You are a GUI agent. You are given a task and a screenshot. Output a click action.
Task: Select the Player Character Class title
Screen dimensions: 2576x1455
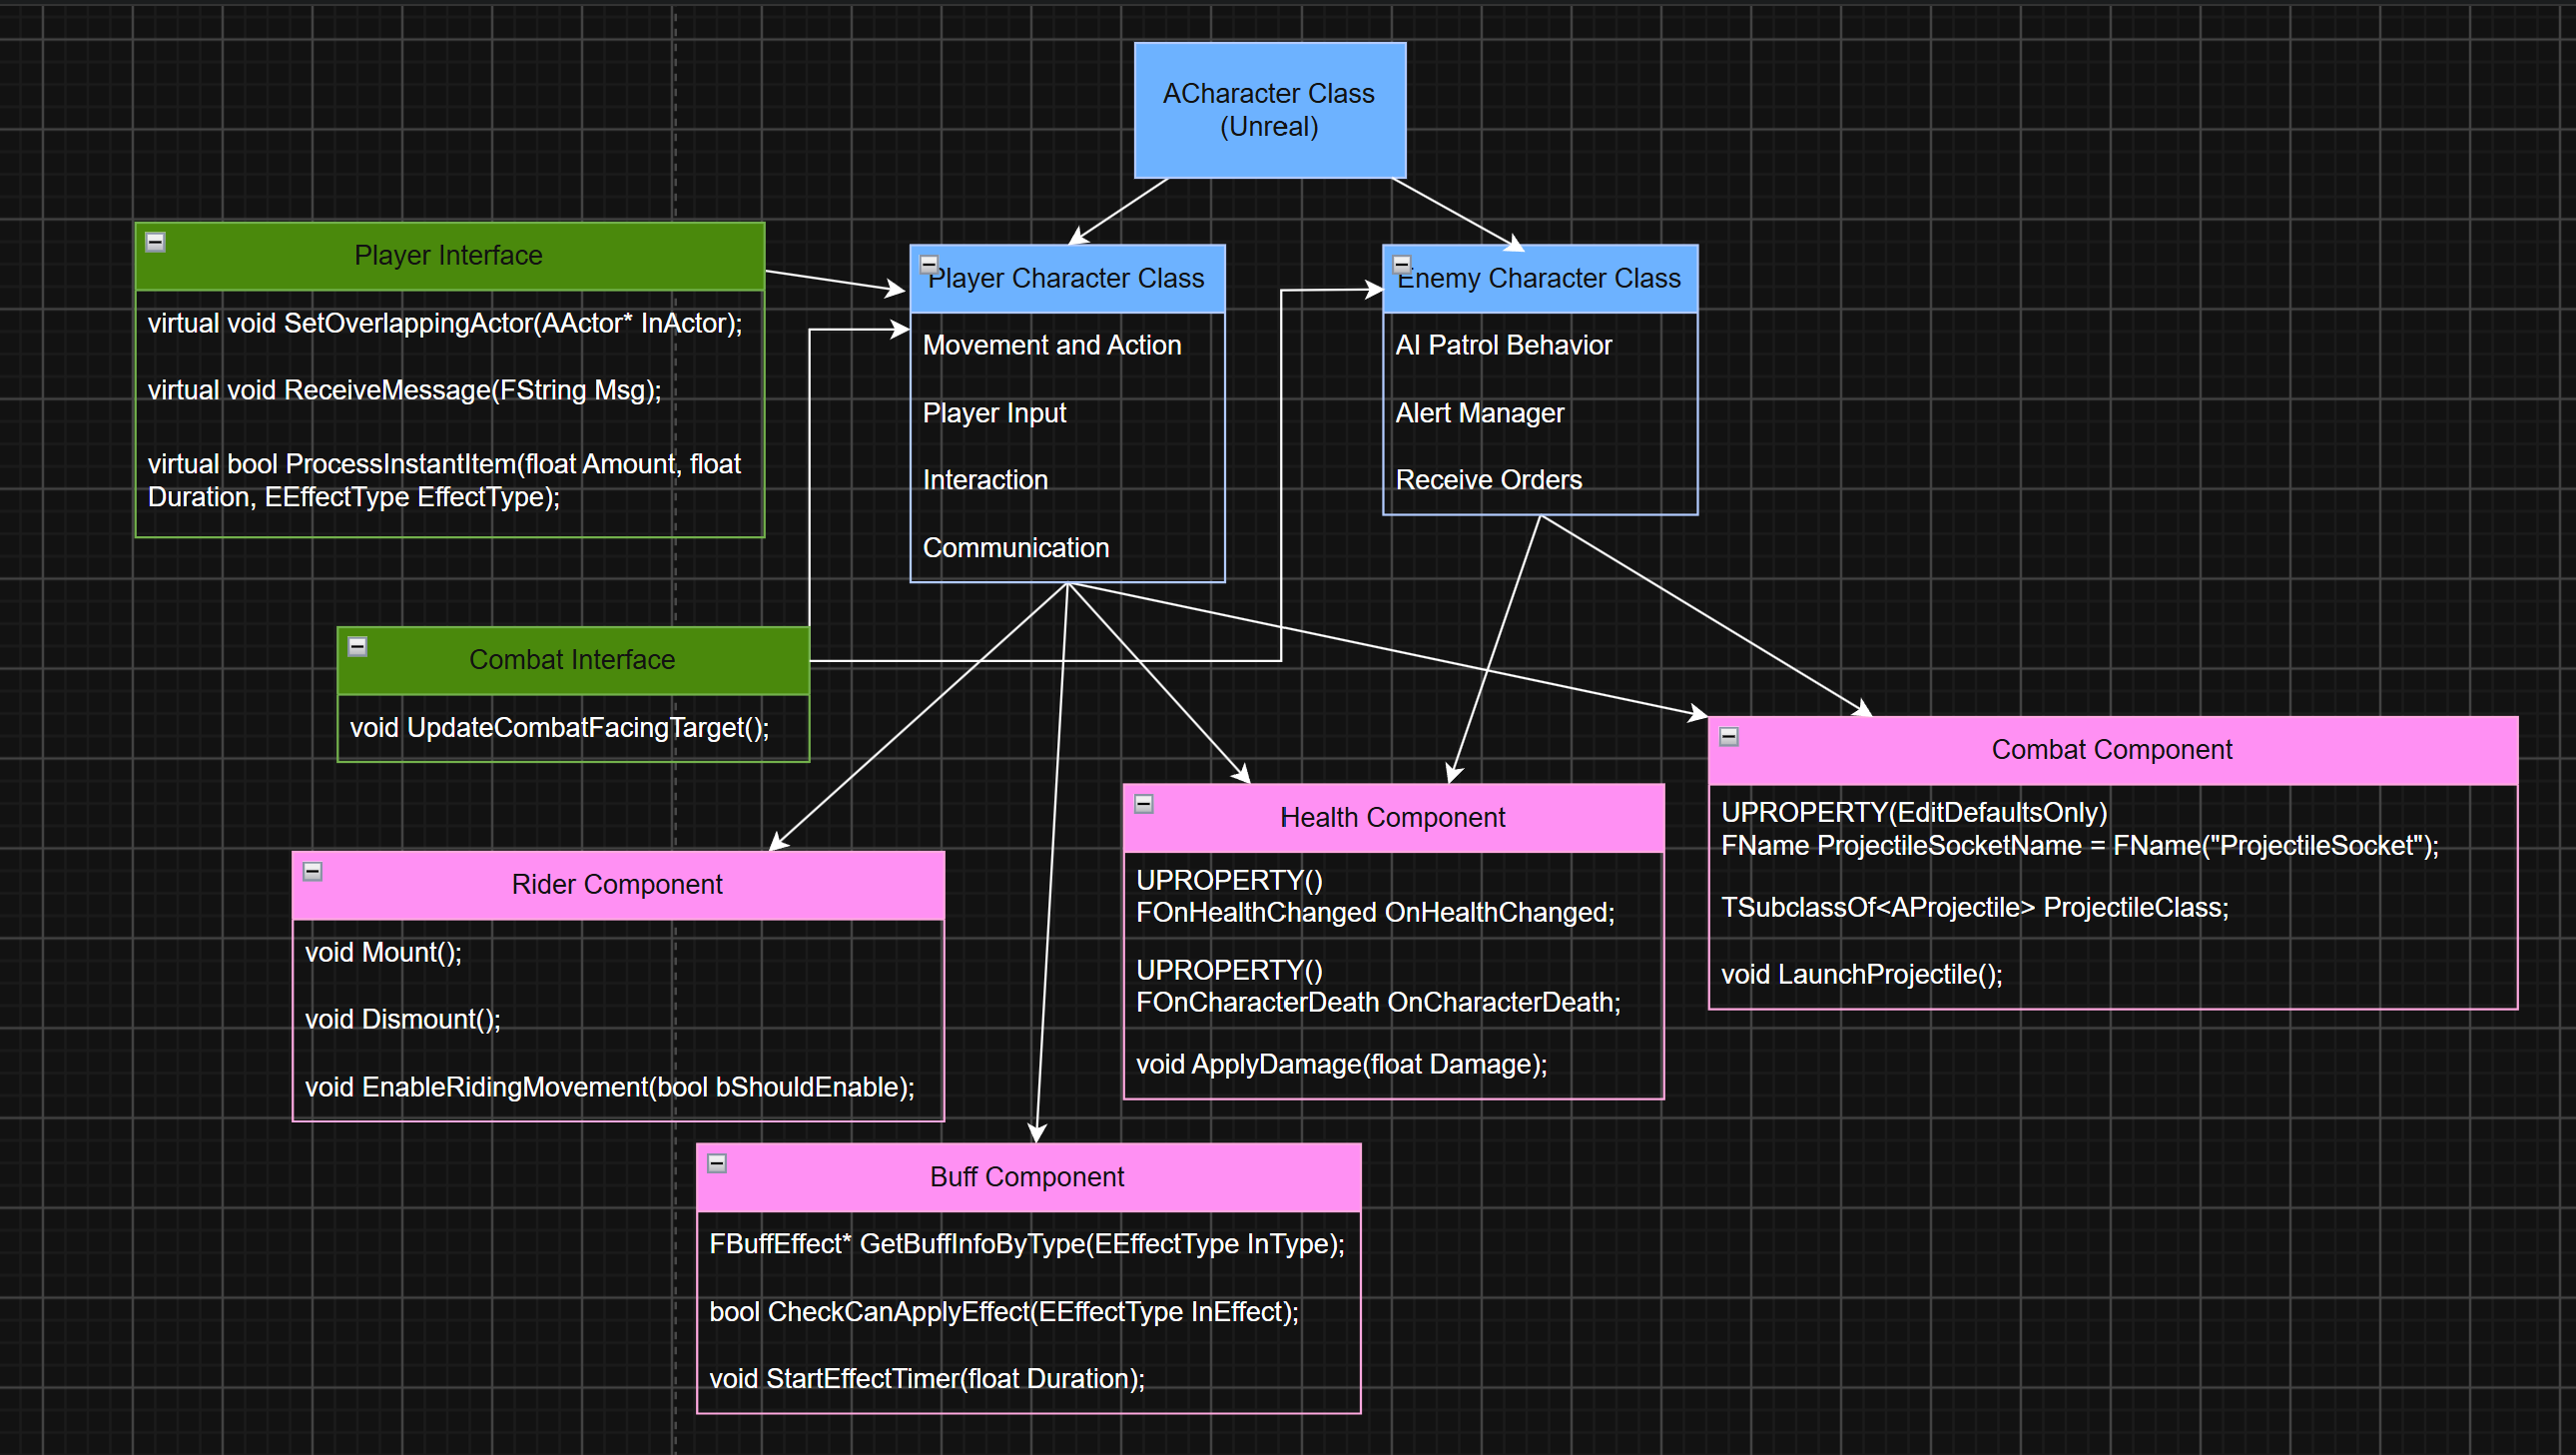(1067, 279)
